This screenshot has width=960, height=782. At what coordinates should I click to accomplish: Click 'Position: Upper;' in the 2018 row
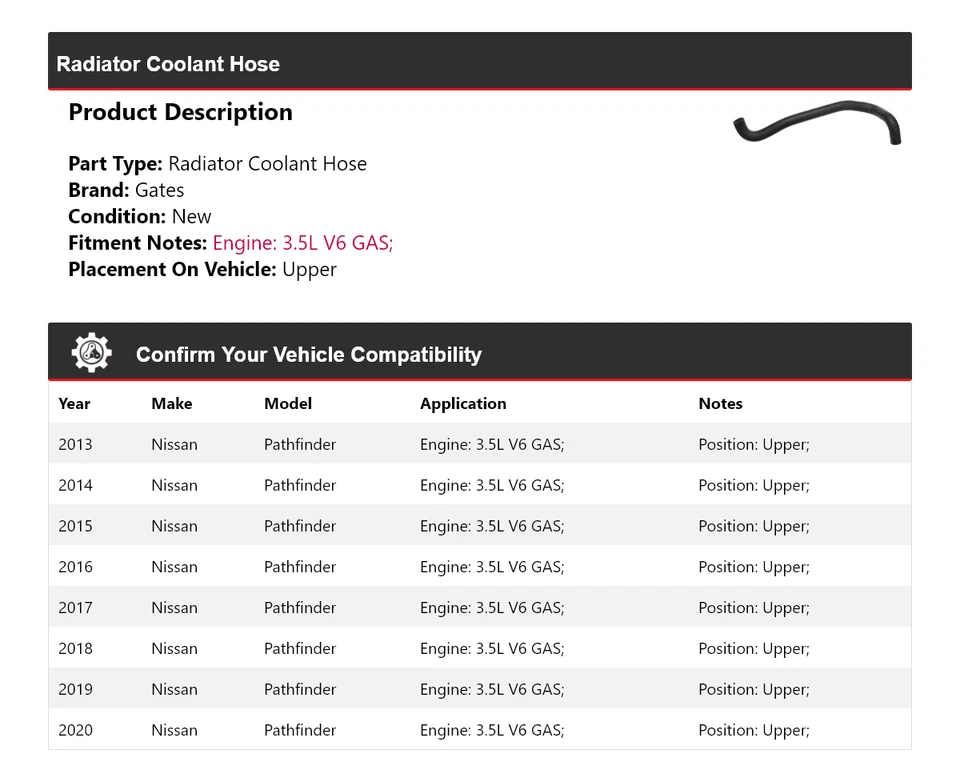(754, 650)
